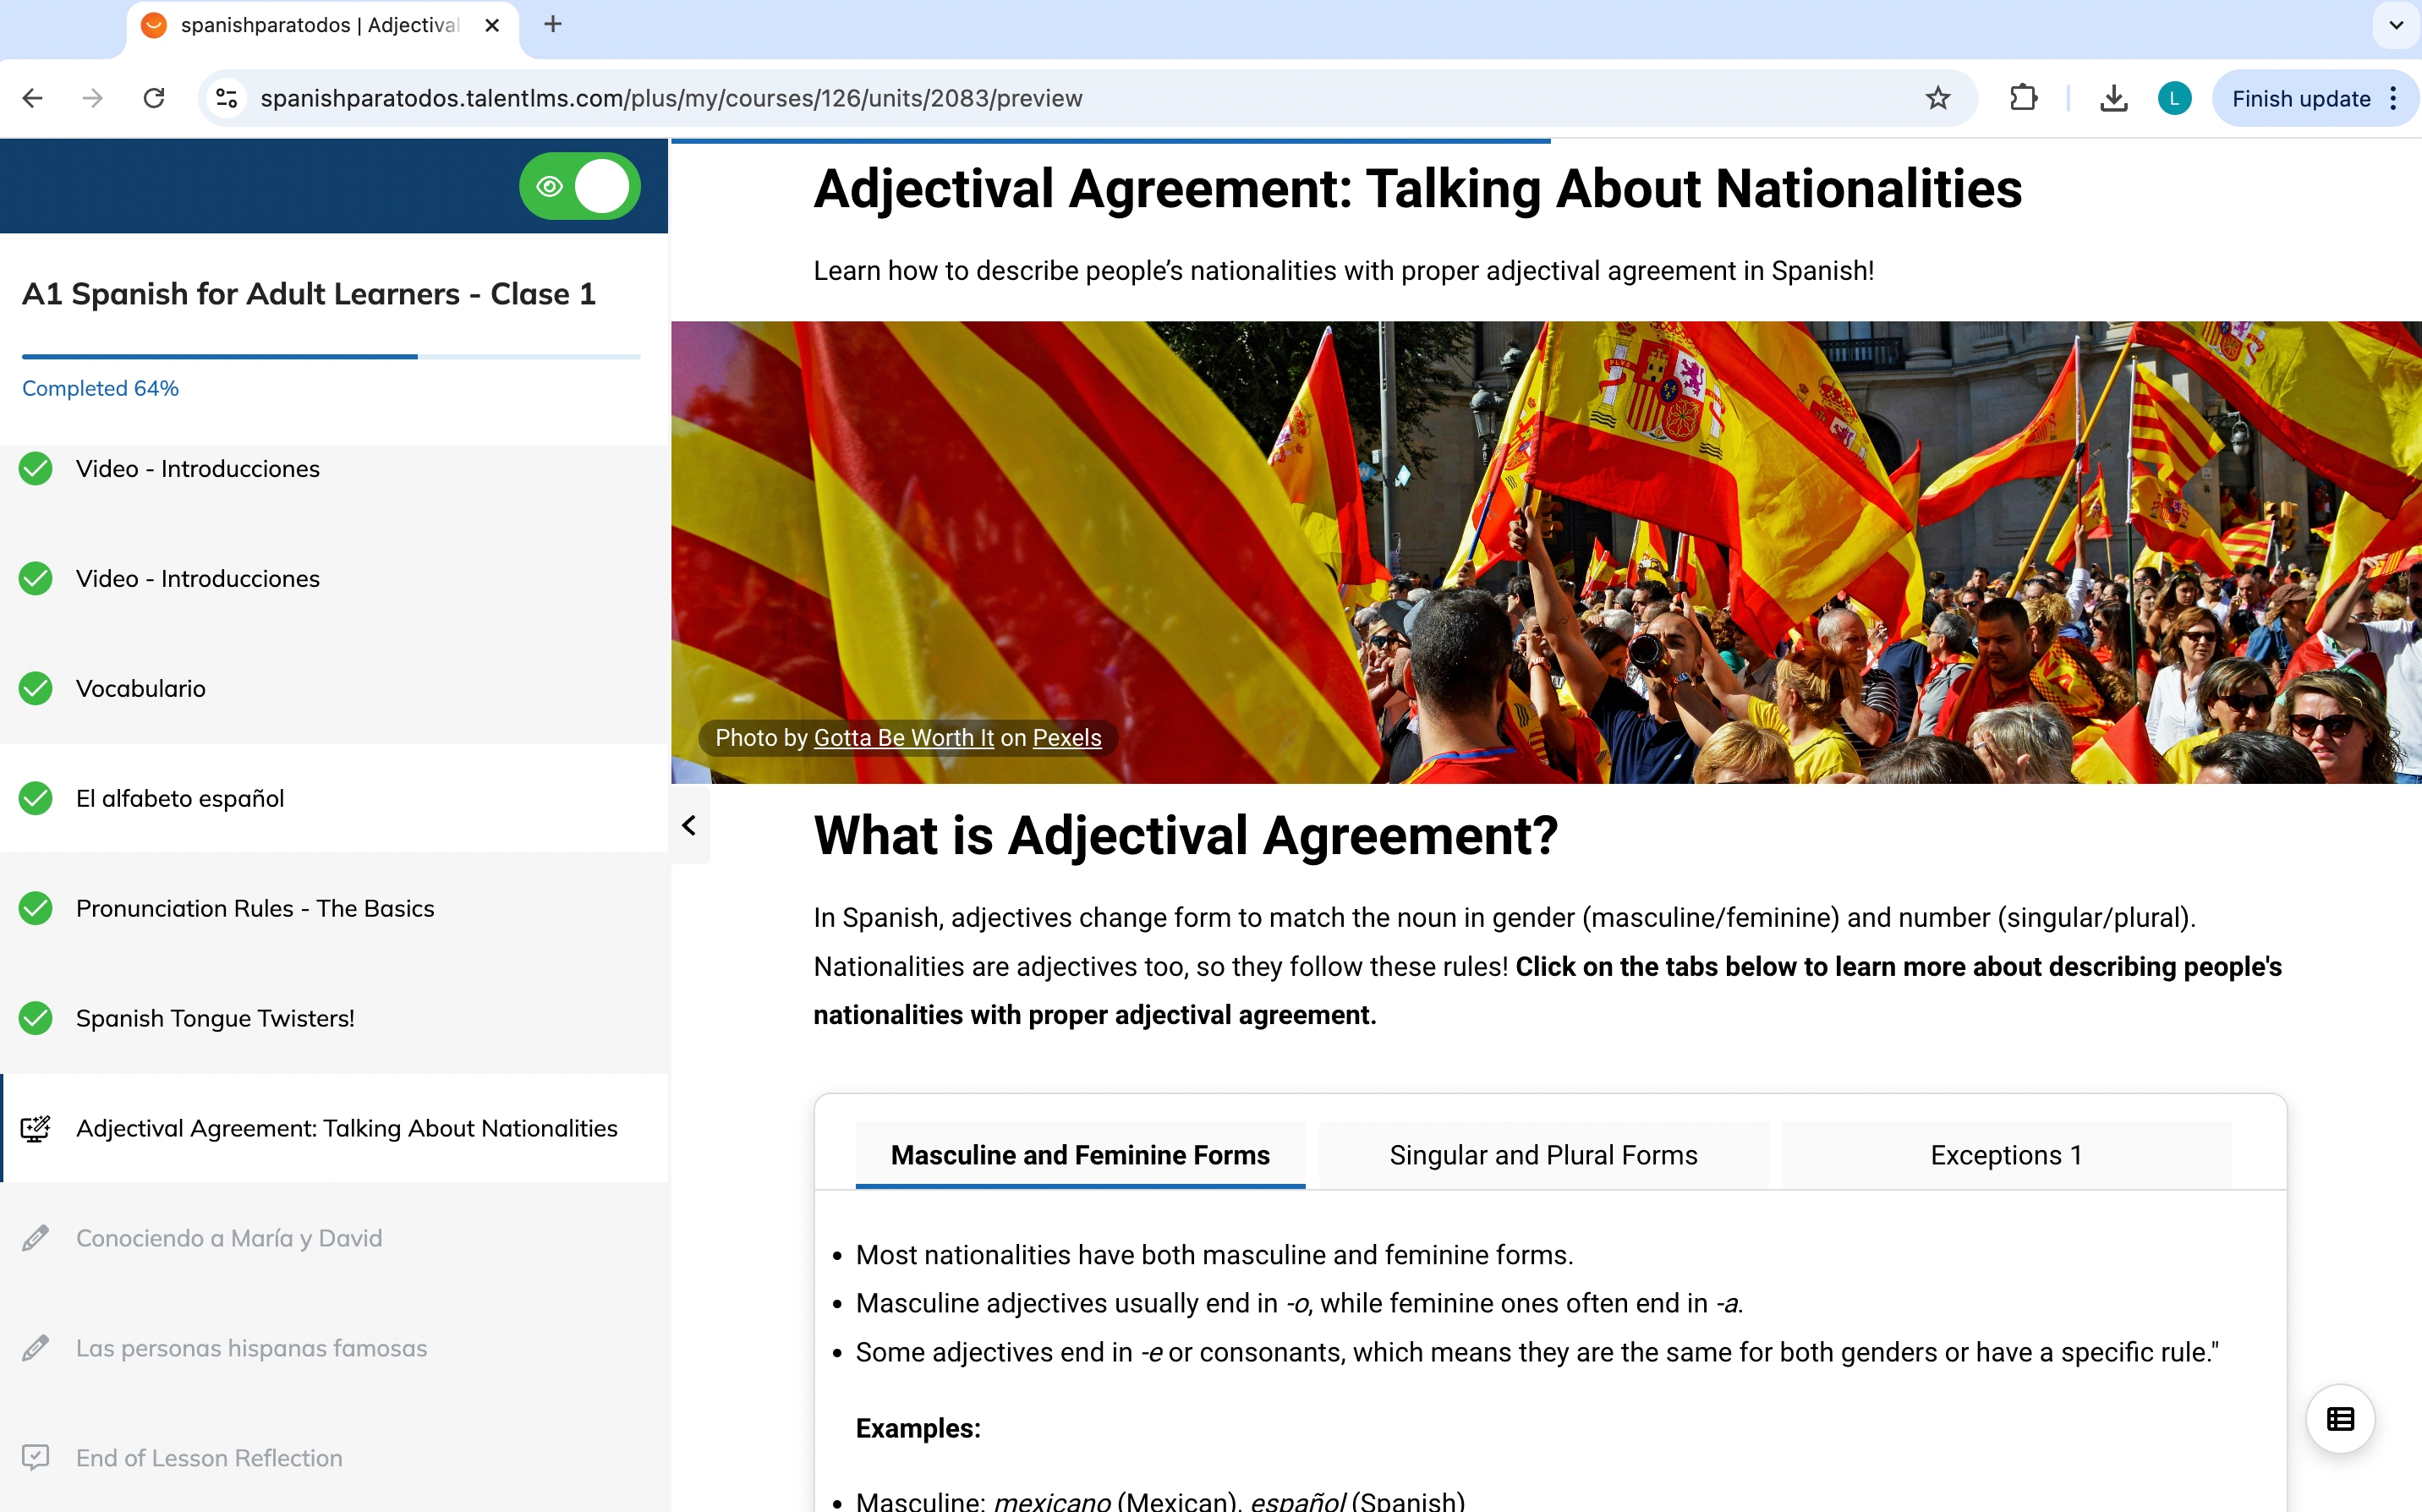Open the Exceptions 1 tab
2422x1512 pixels.
(x=2006, y=1155)
